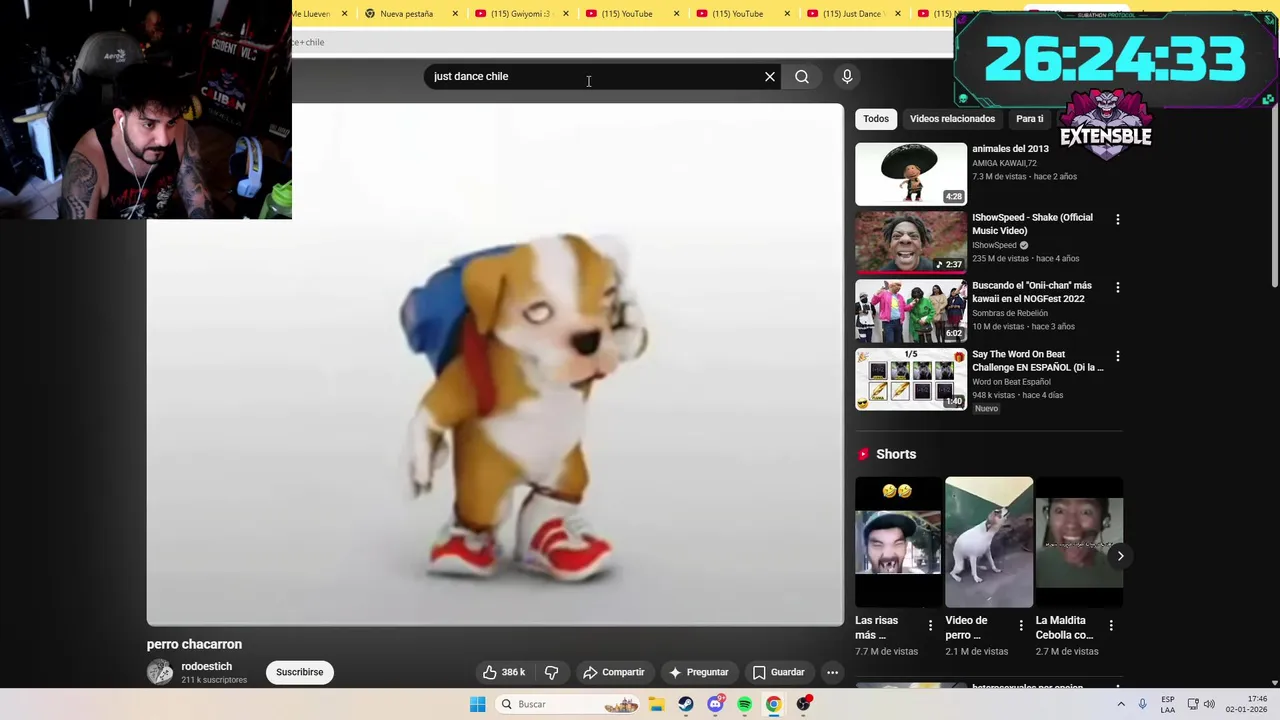The width and height of the screenshot is (1280, 720).
Task: Open Discord from taskbar
Action: point(715,704)
